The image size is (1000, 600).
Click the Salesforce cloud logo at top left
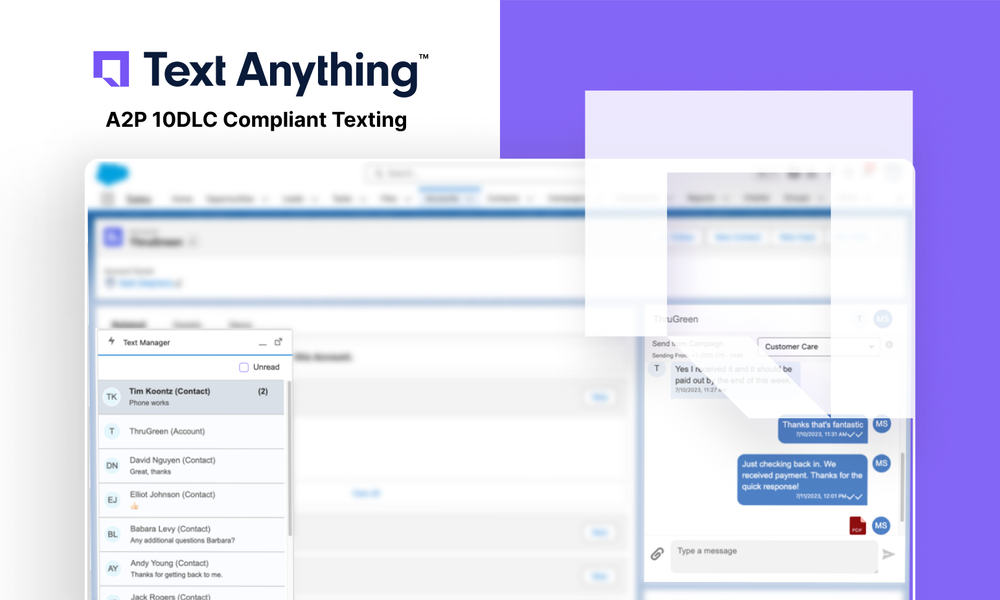(x=111, y=172)
